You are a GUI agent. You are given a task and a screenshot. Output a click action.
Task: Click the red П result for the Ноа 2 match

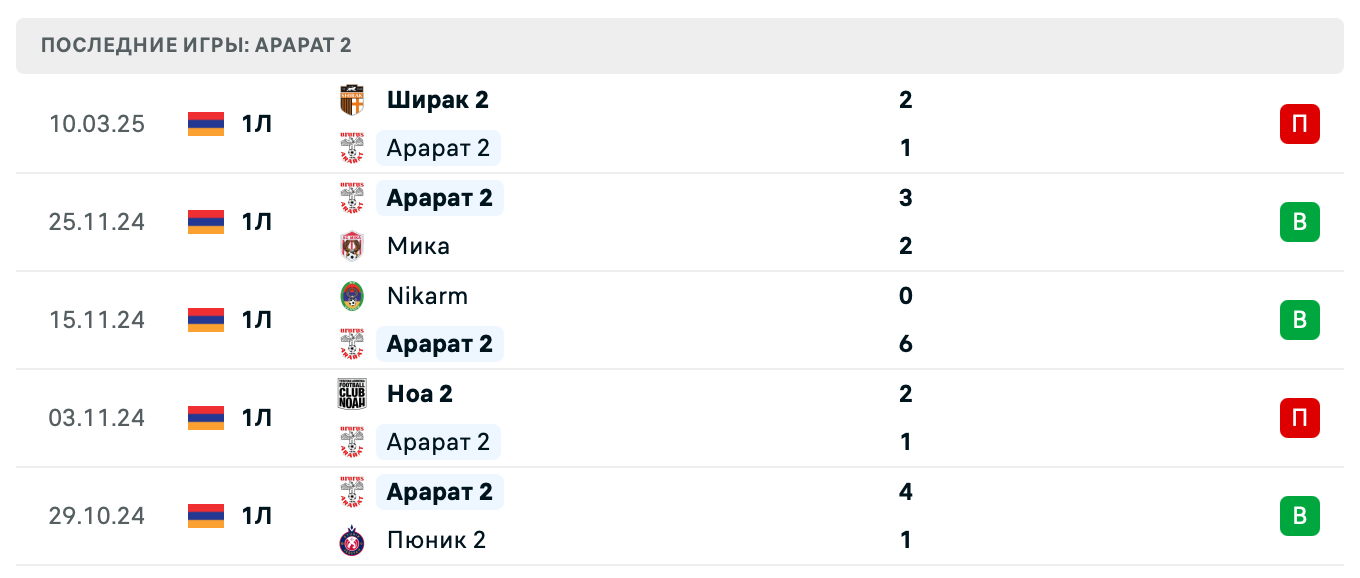pyautogui.click(x=1300, y=418)
